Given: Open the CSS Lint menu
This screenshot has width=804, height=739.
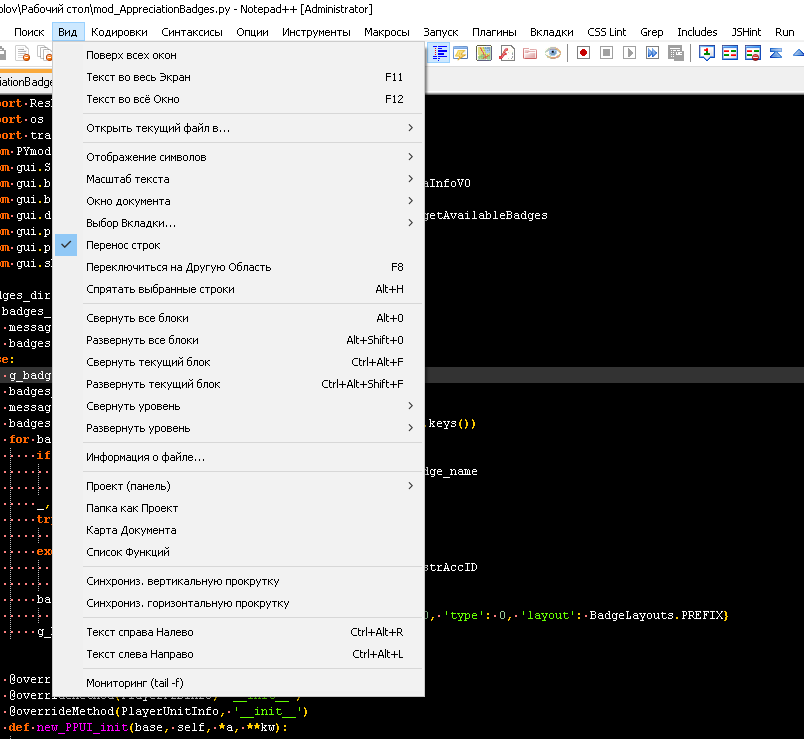Looking at the screenshot, I should [x=607, y=32].
